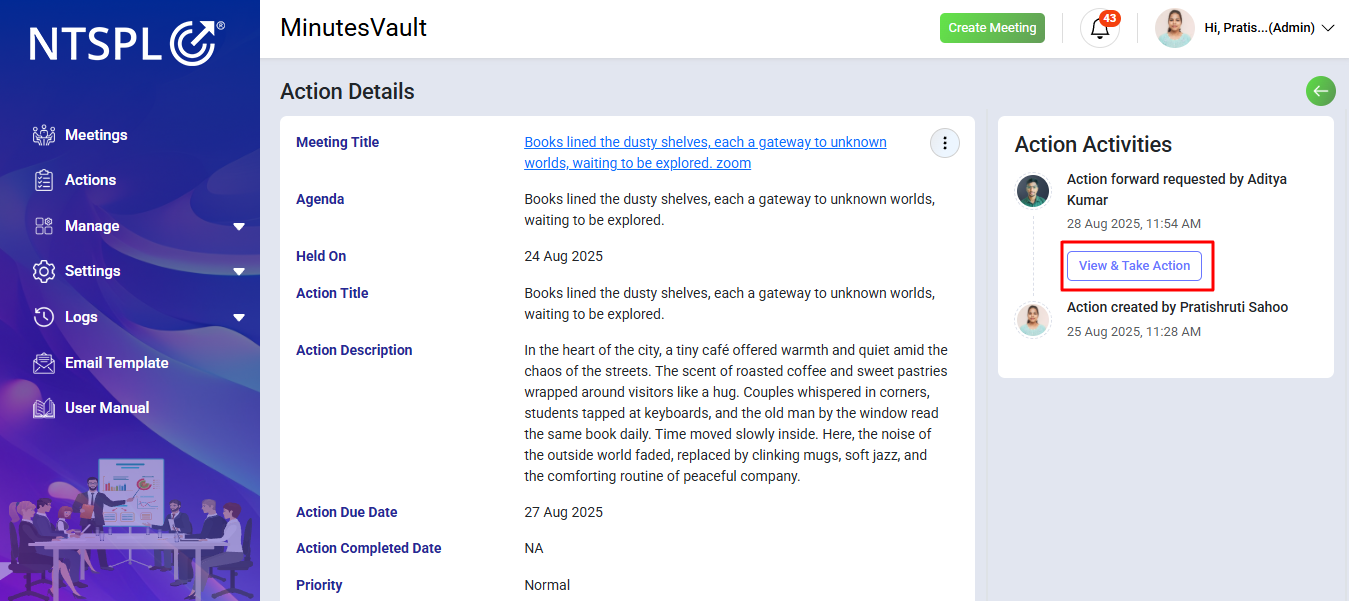Click the NTSPL logo
Image resolution: width=1349 pixels, height=601 pixels.
pos(127,44)
